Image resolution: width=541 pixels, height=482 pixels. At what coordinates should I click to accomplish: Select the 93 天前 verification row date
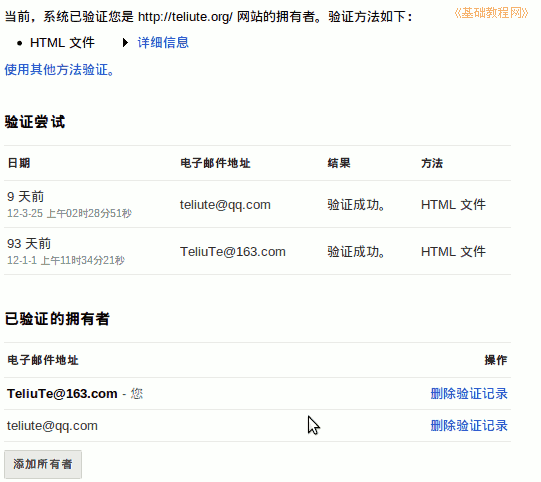(x=29, y=244)
